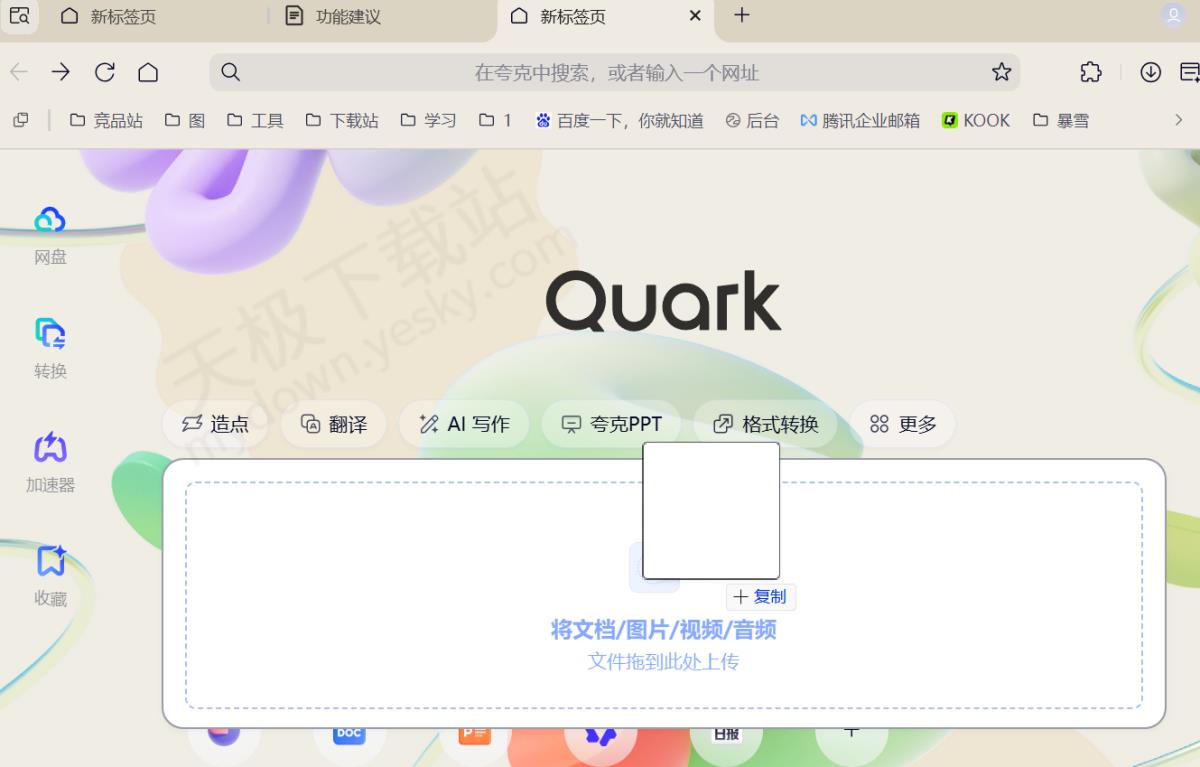This screenshot has height=767, width=1200.
Task: Click the forward navigation arrow
Action: [x=61, y=72]
